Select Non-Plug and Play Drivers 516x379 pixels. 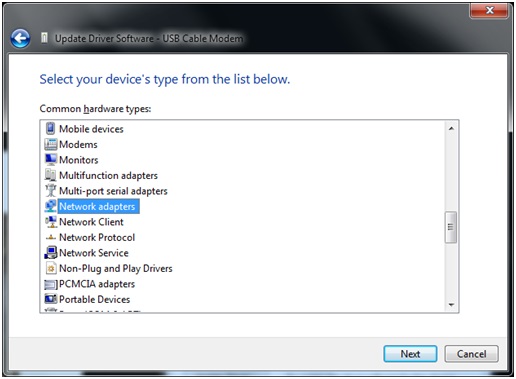tap(116, 268)
